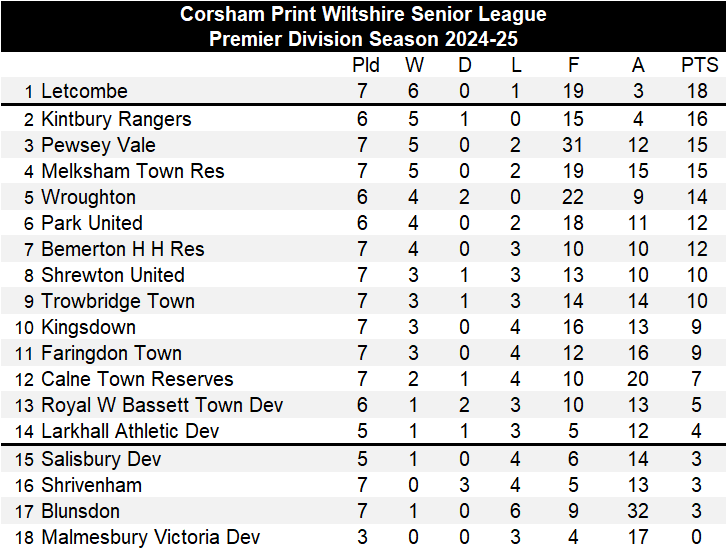The image size is (726, 550).
Task: Click Royal W Bassett Town Dev
Action: click(x=162, y=405)
